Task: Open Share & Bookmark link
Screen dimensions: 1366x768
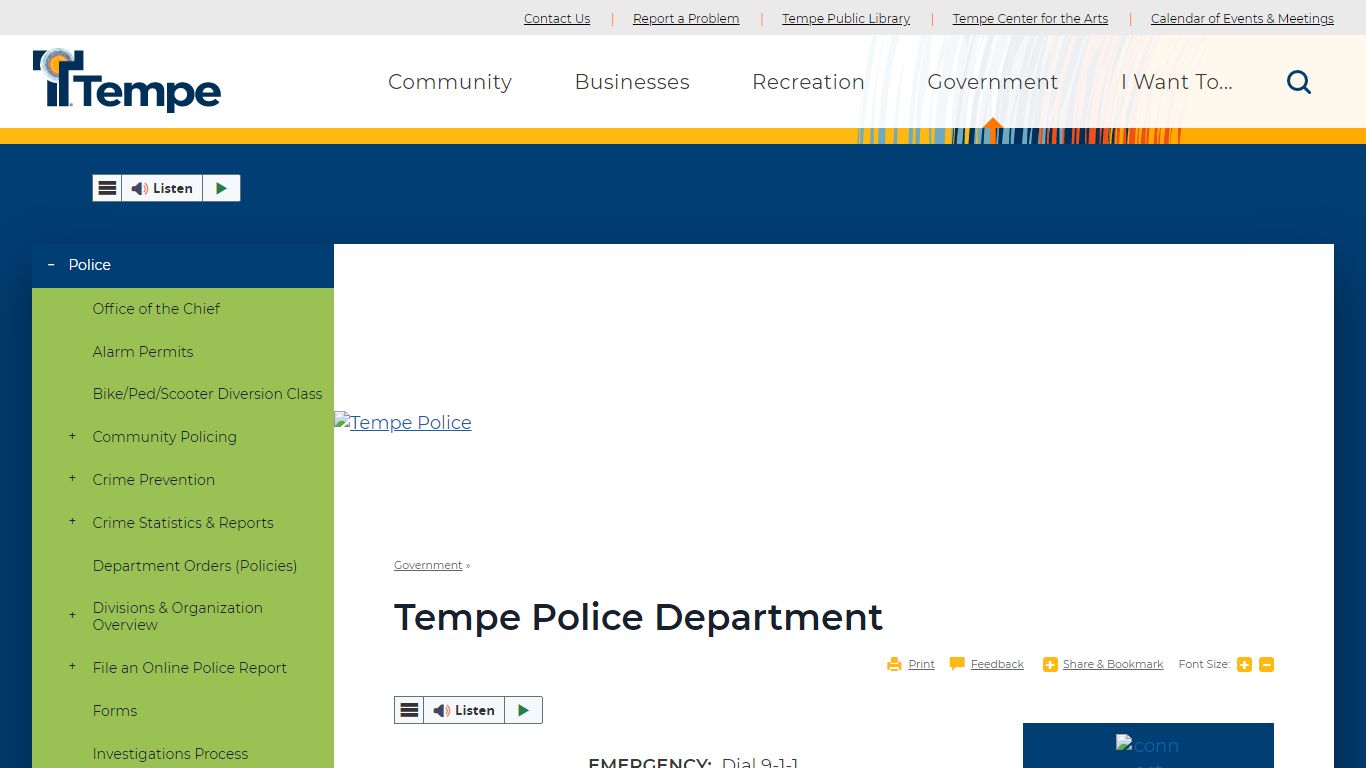Action: click(1113, 664)
